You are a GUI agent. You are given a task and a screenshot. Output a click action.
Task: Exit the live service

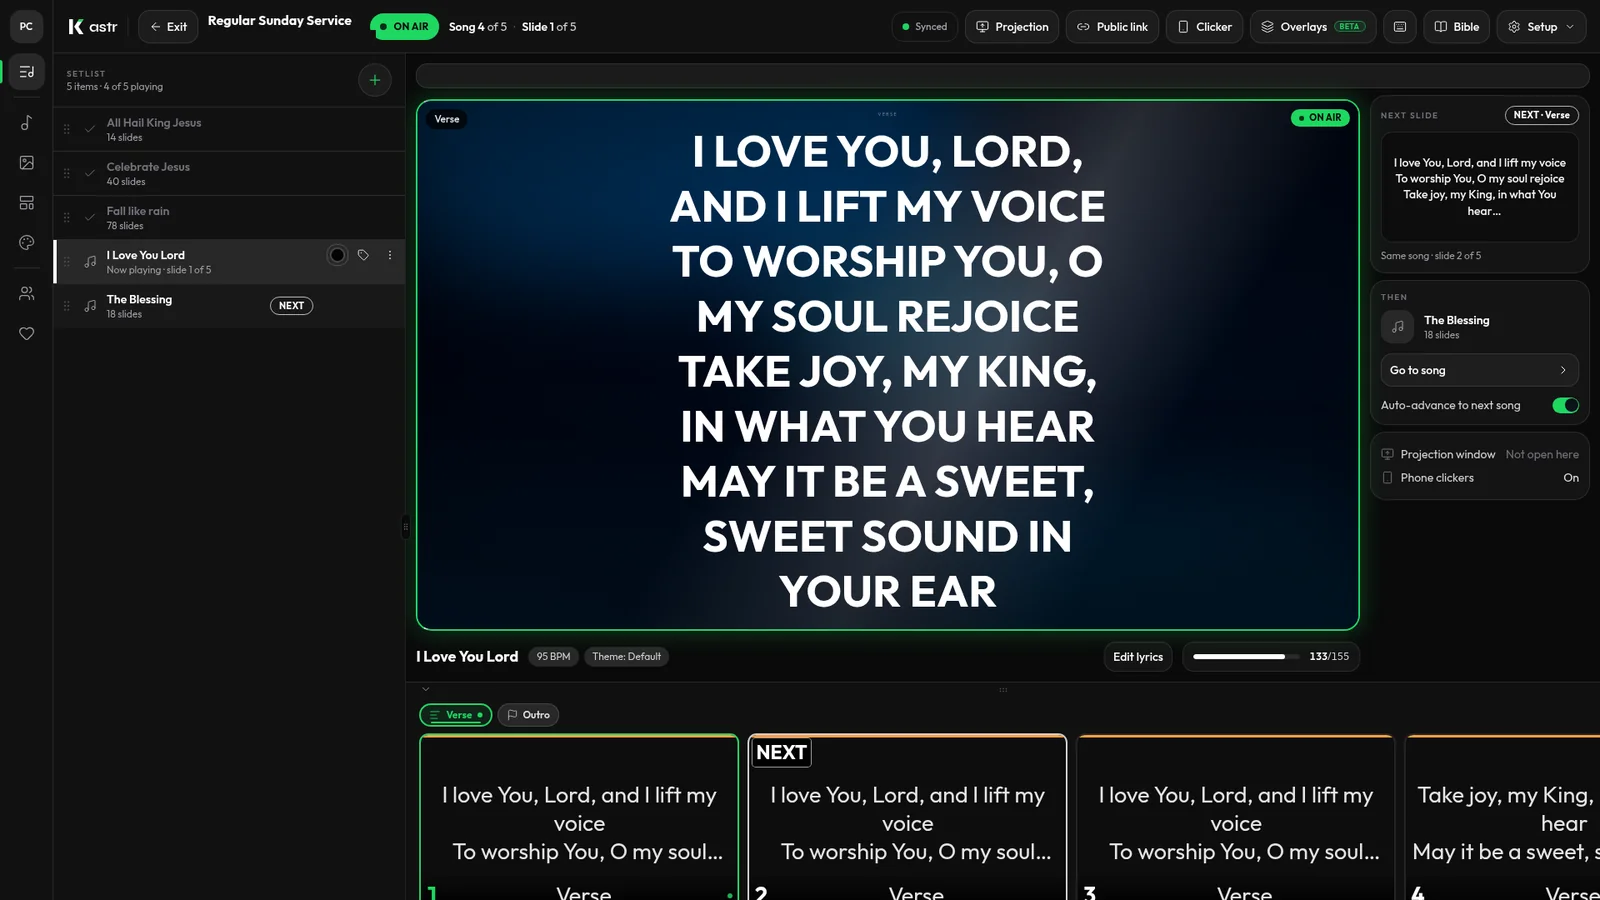click(168, 27)
